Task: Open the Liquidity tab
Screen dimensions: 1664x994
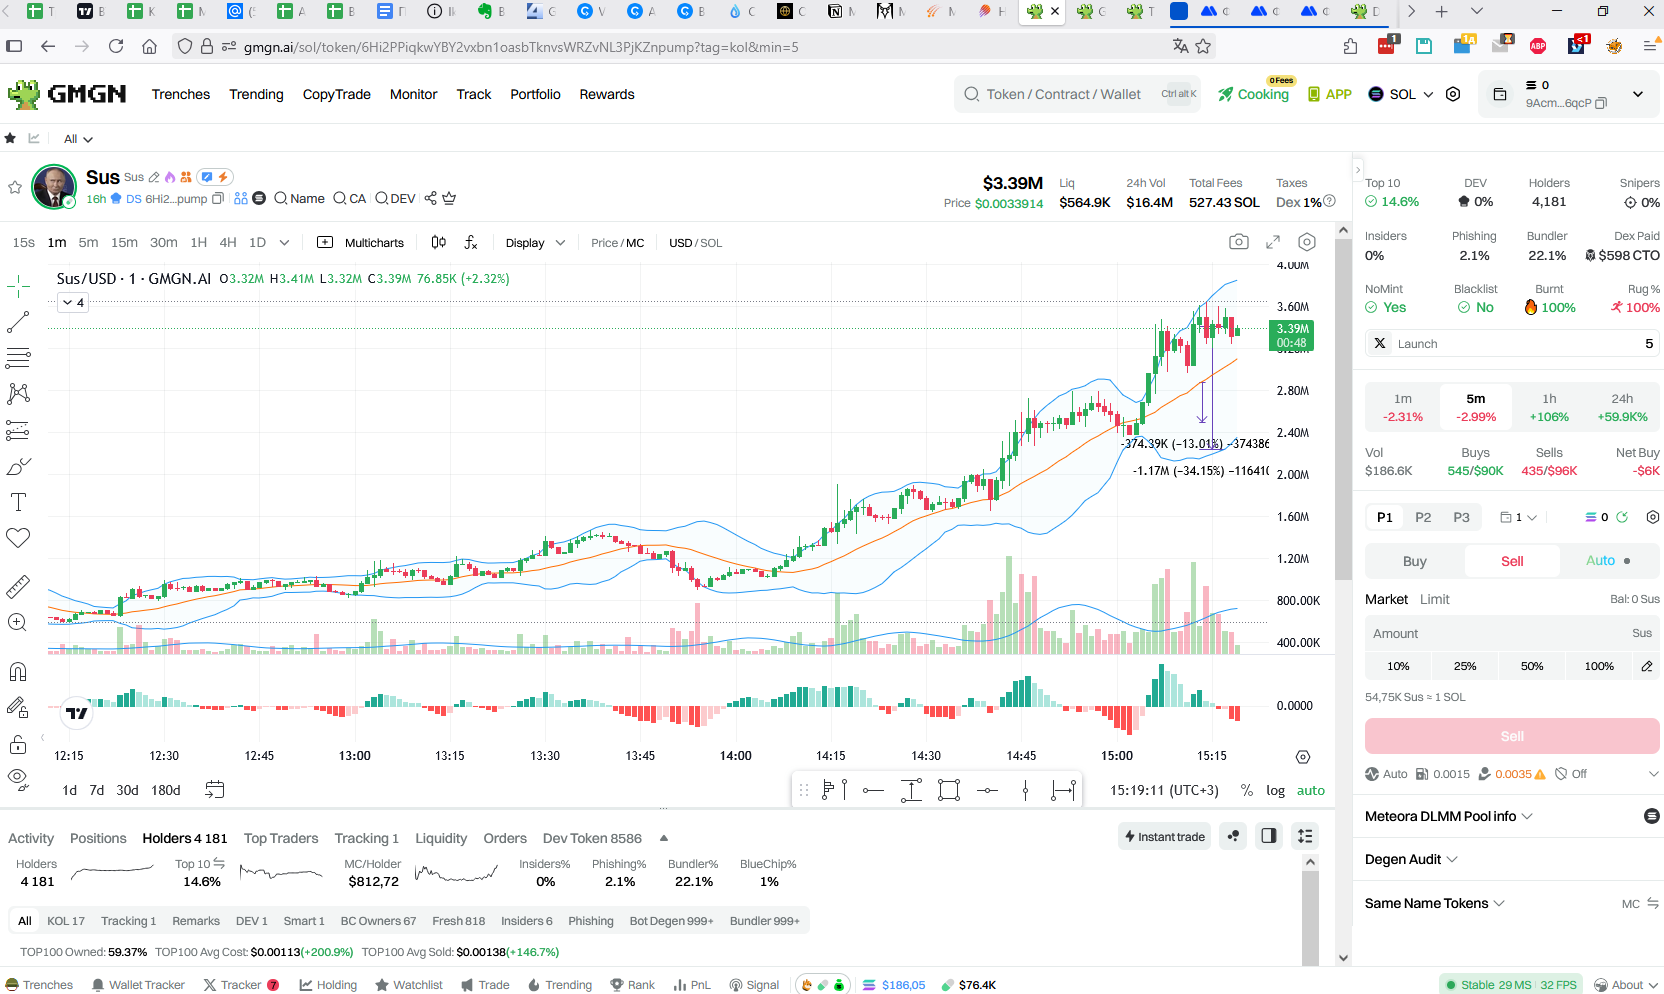Action: [441, 838]
